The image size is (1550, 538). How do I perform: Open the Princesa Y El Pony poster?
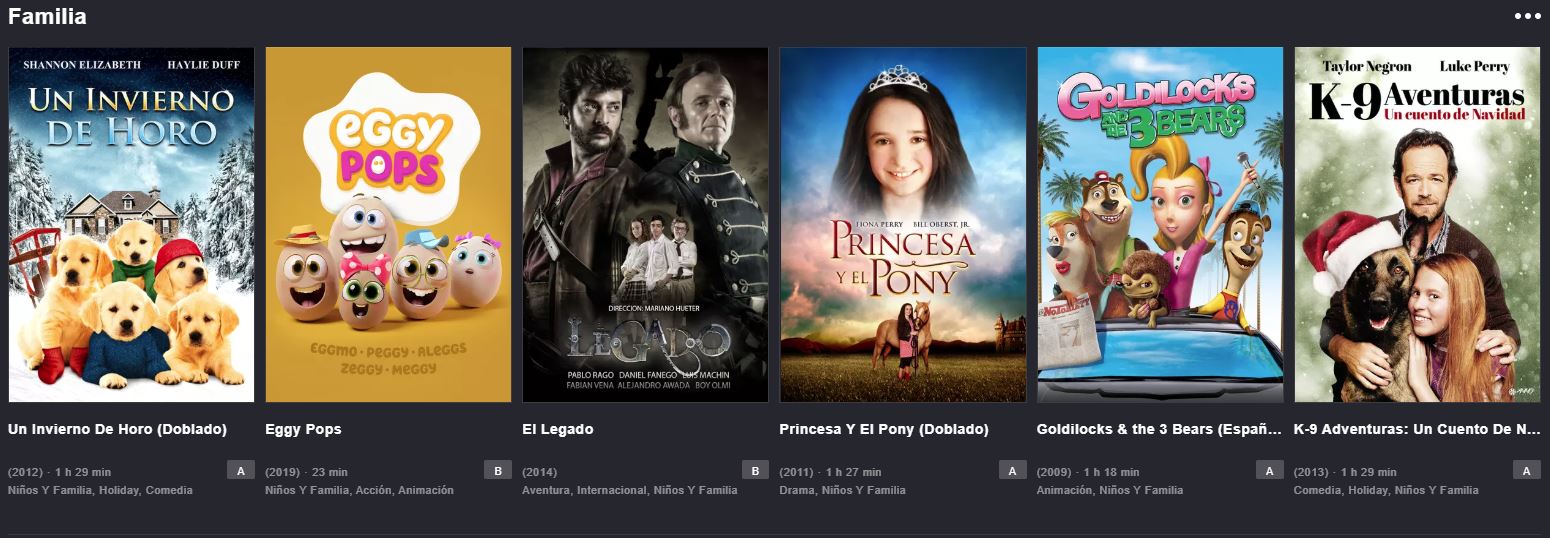(x=903, y=225)
